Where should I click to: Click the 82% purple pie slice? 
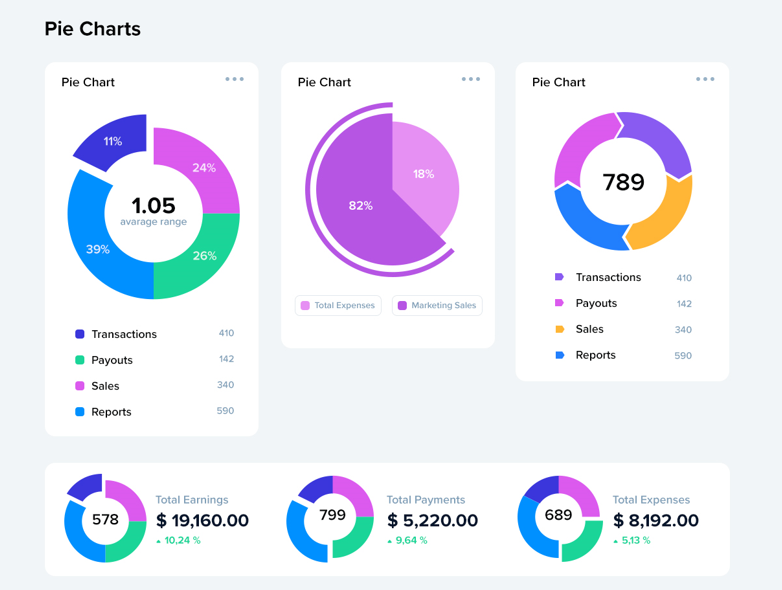click(x=360, y=205)
